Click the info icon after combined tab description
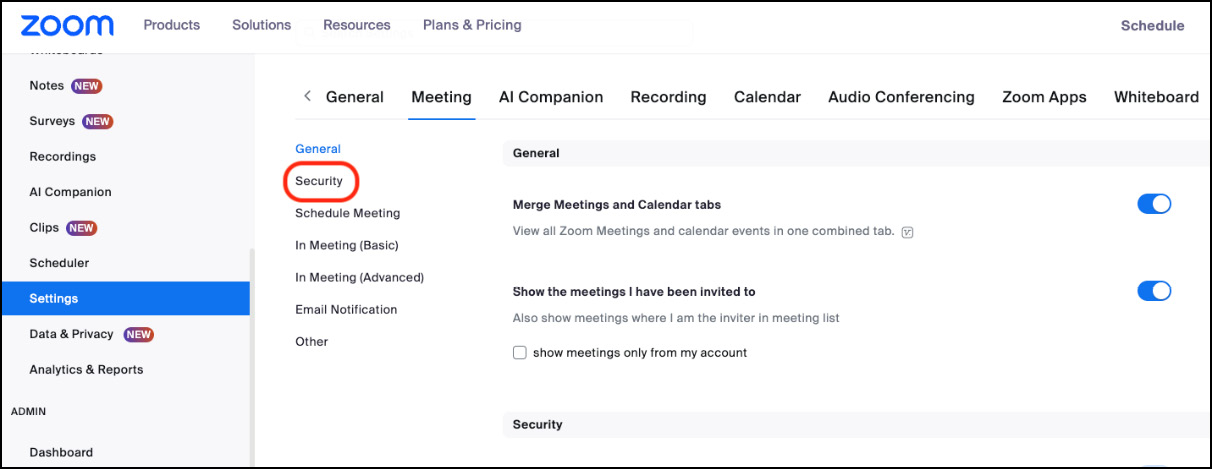 907,232
